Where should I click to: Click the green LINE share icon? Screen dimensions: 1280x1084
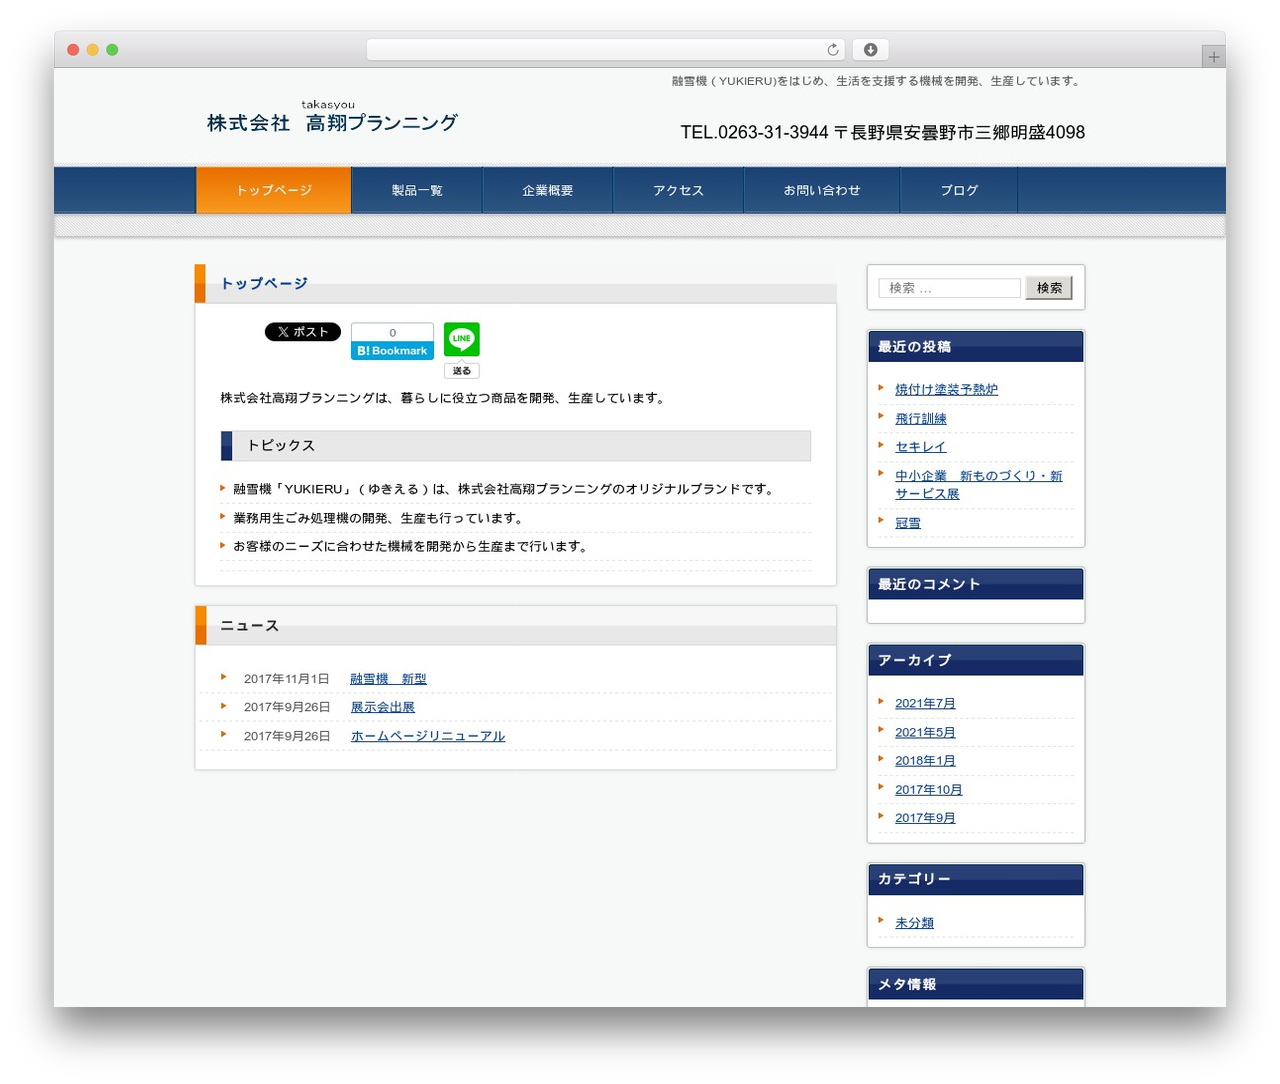tap(461, 339)
